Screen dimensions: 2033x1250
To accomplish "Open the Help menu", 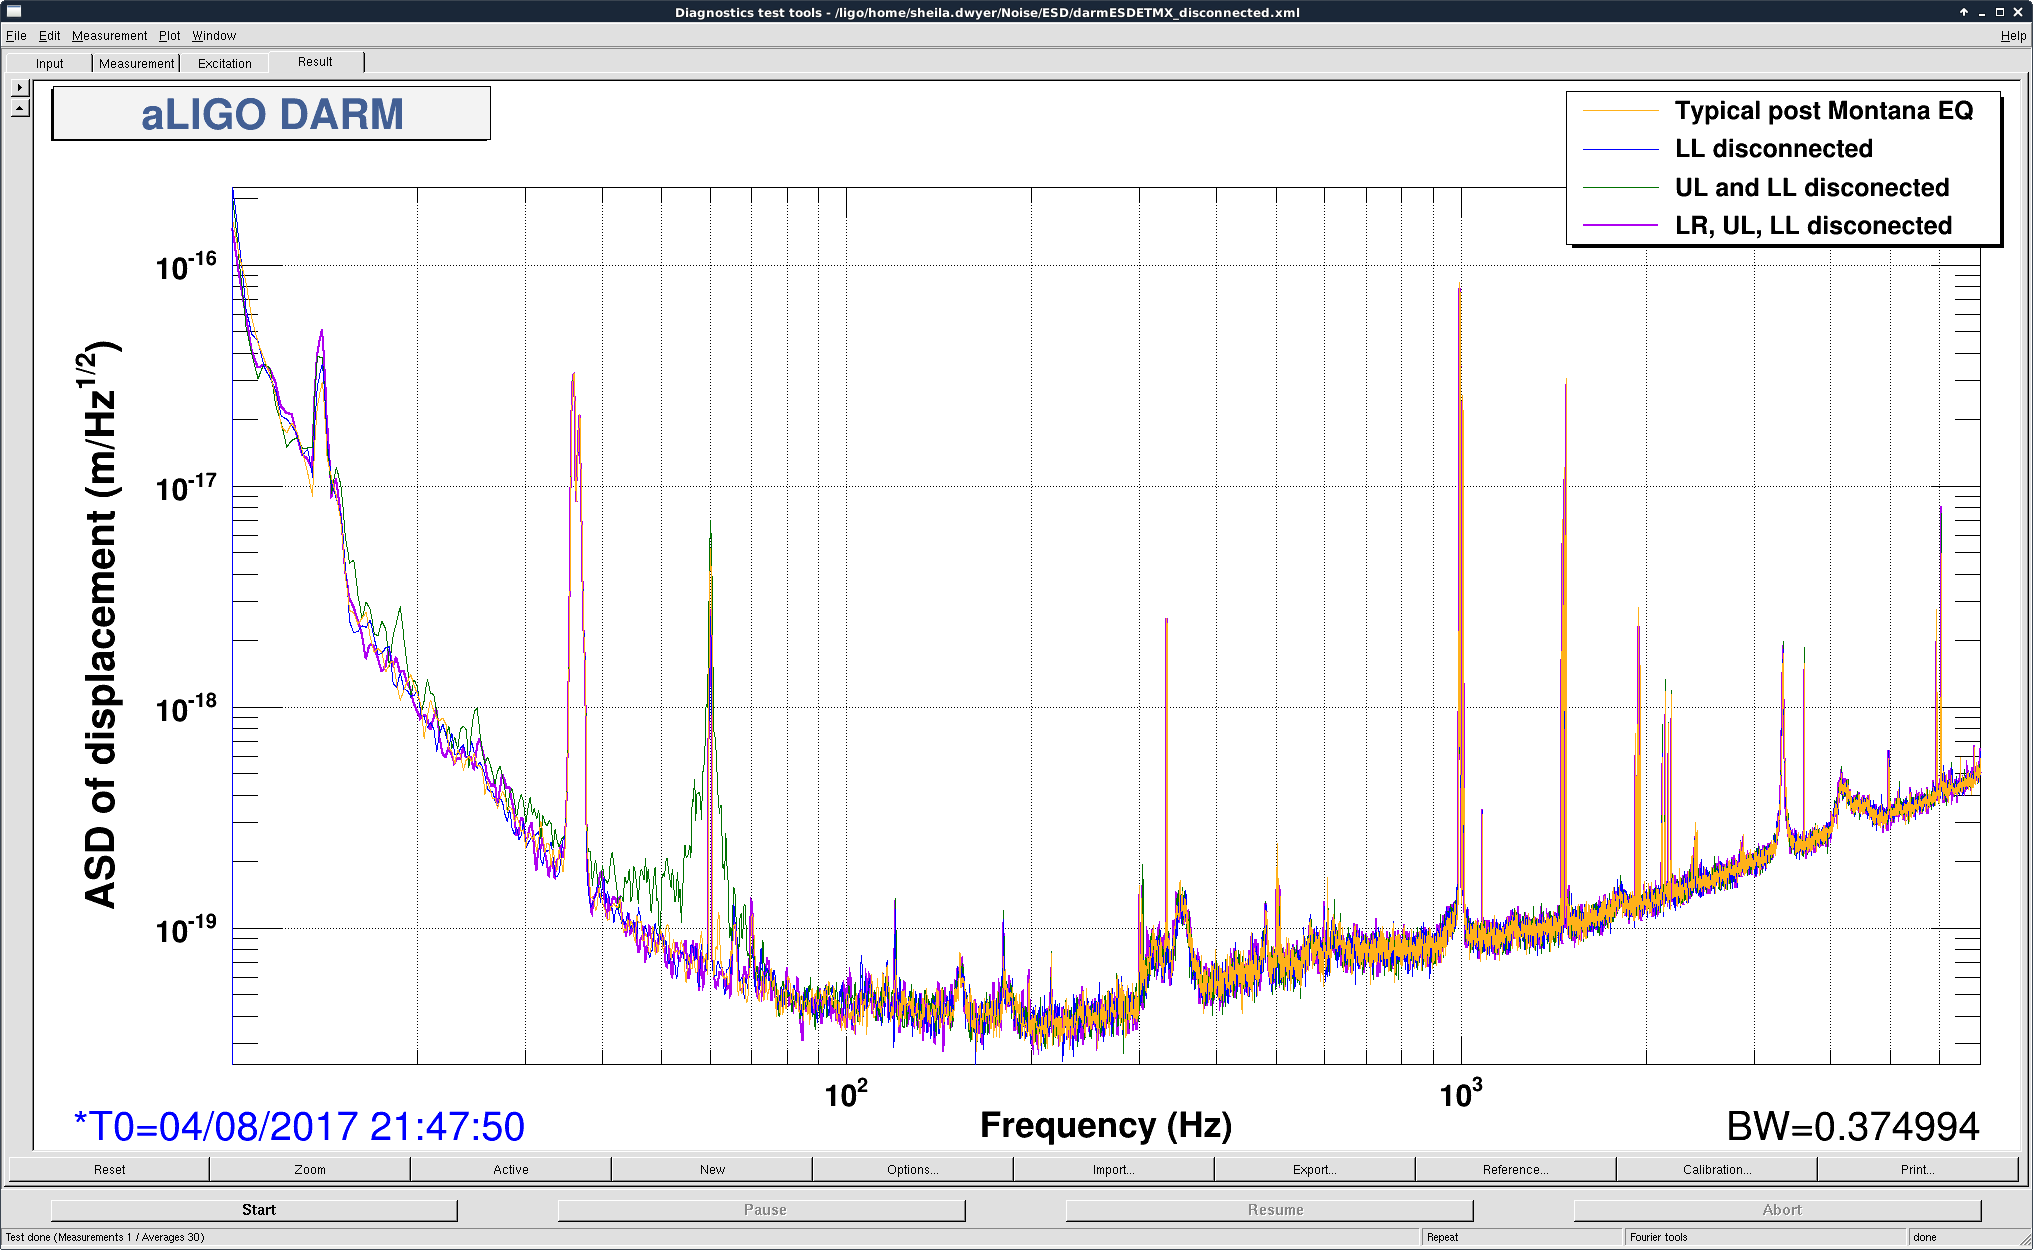I will [2013, 36].
